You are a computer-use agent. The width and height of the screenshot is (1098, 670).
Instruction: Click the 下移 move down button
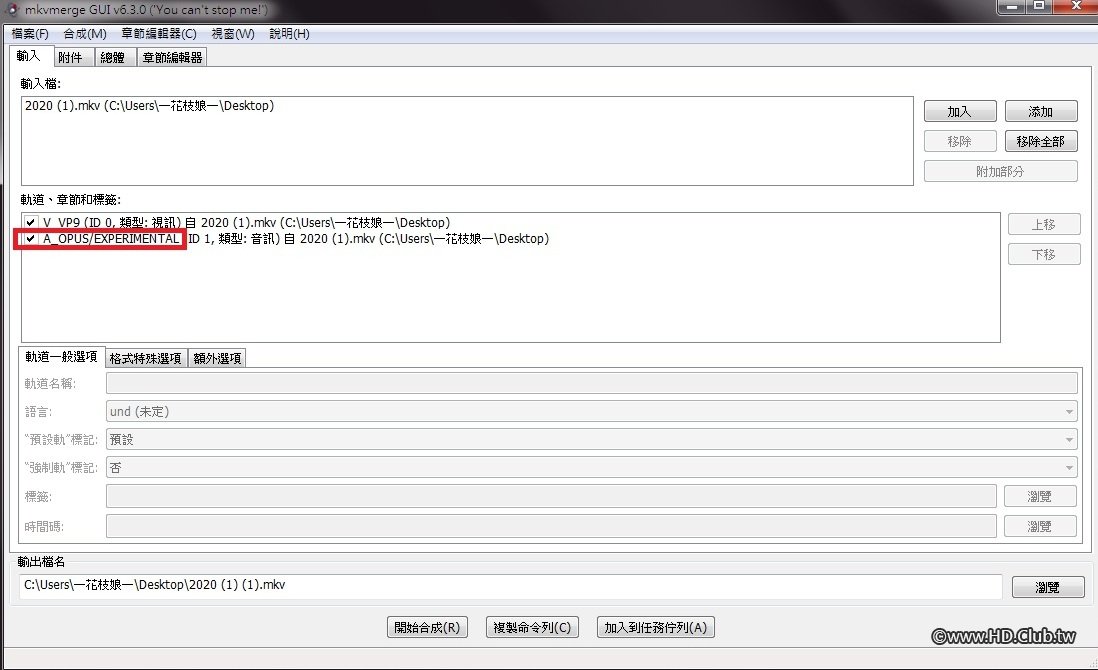[x=1043, y=254]
